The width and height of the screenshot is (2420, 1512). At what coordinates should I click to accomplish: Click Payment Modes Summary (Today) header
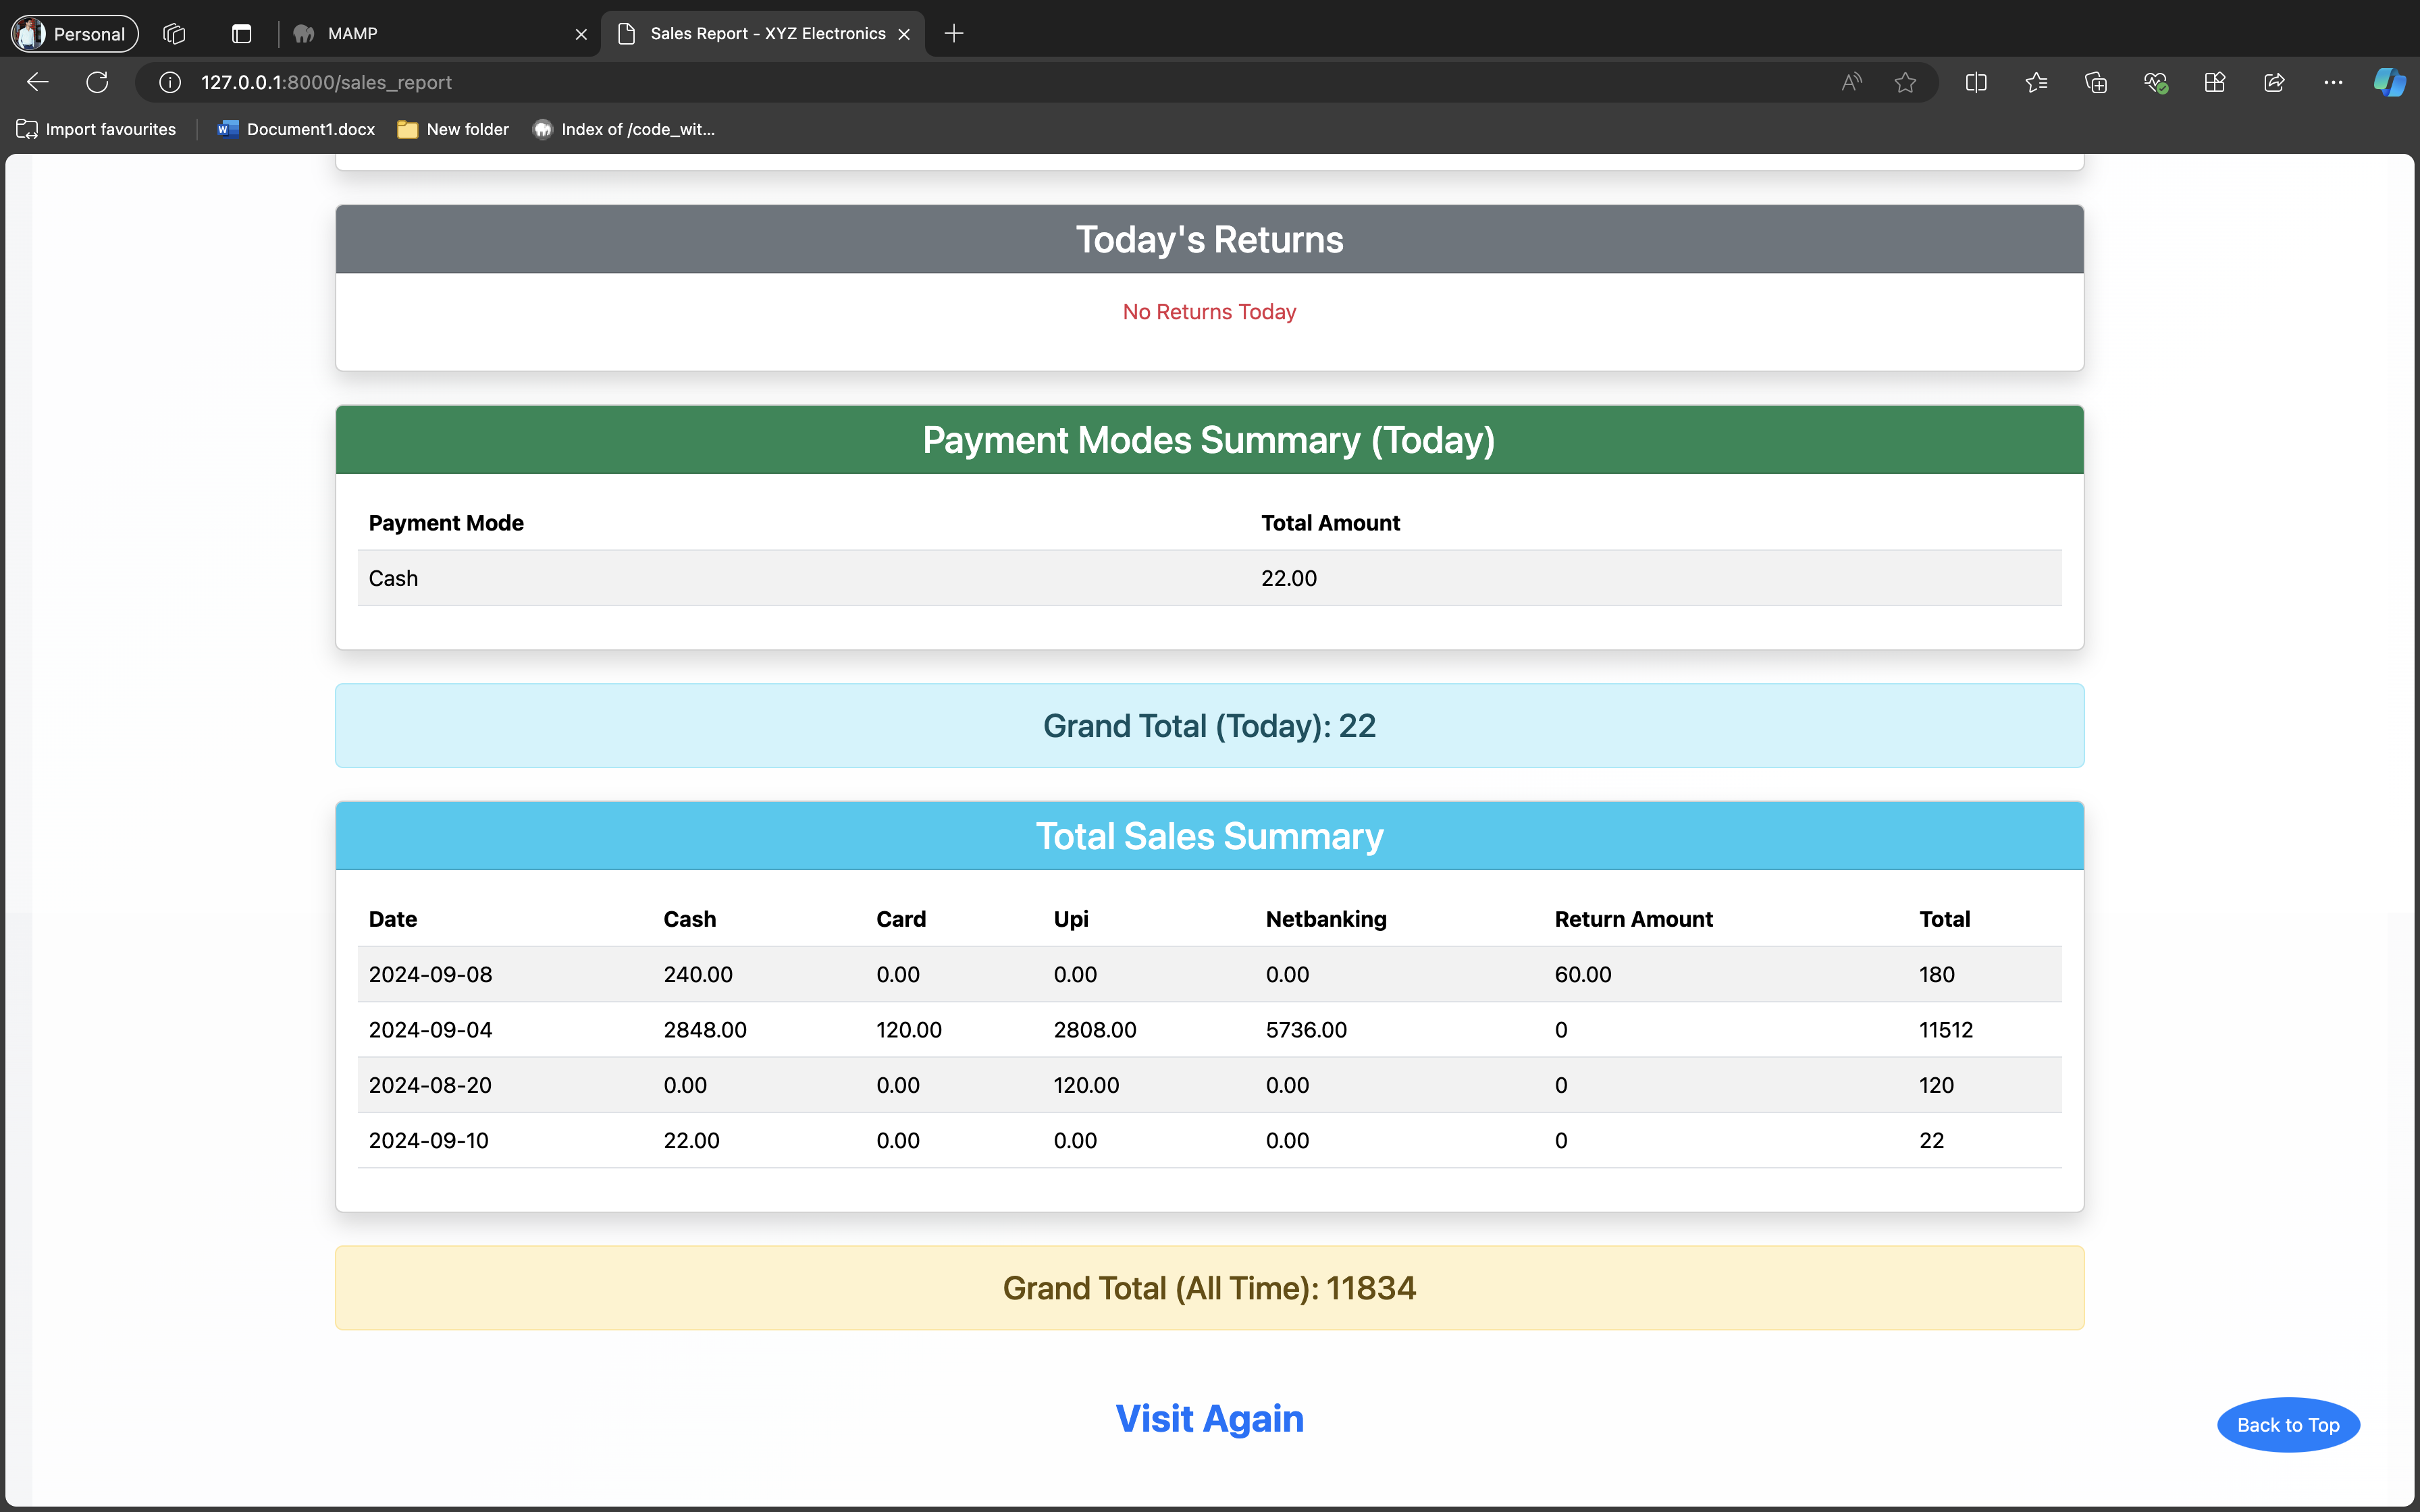[1209, 440]
